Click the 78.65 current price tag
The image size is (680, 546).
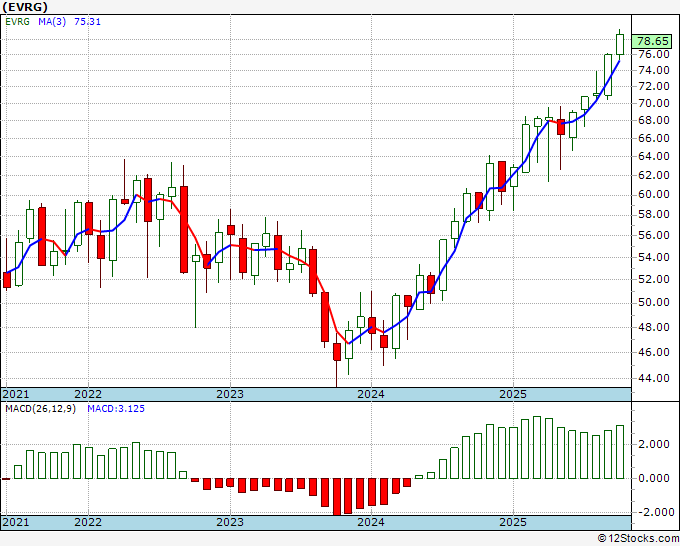click(652, 41)
